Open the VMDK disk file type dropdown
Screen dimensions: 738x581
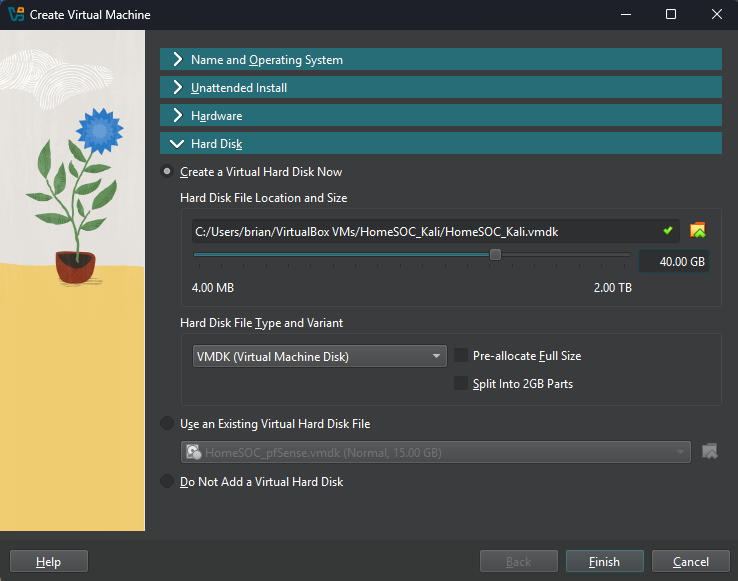tap(319, 356)
